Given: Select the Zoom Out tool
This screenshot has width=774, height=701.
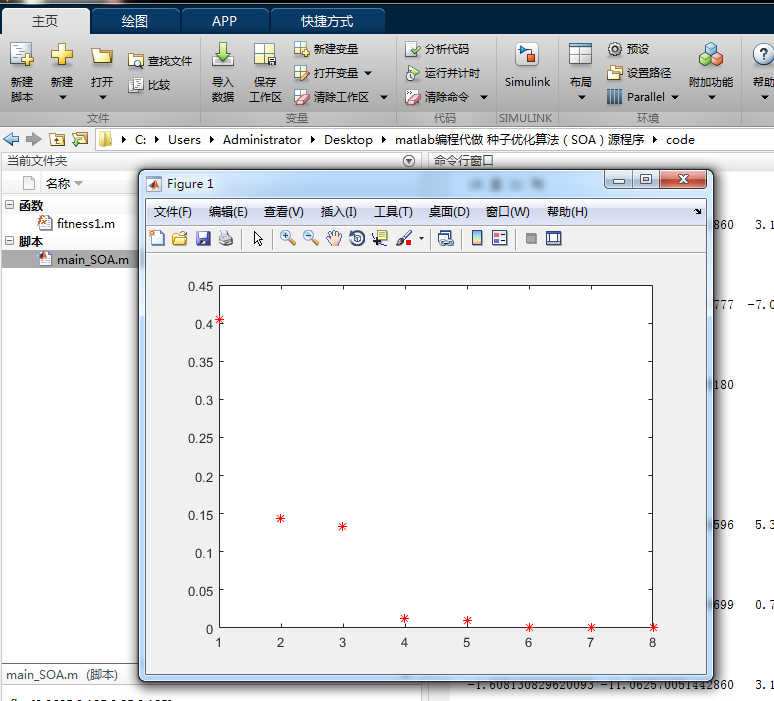Looking at the screenshot, I should 311,238.
